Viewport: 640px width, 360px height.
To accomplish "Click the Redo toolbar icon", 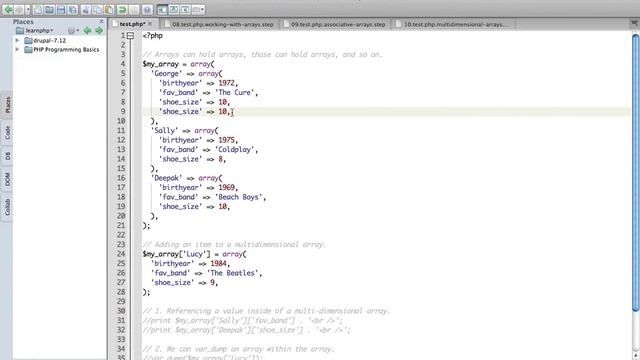I will point(134,9).
